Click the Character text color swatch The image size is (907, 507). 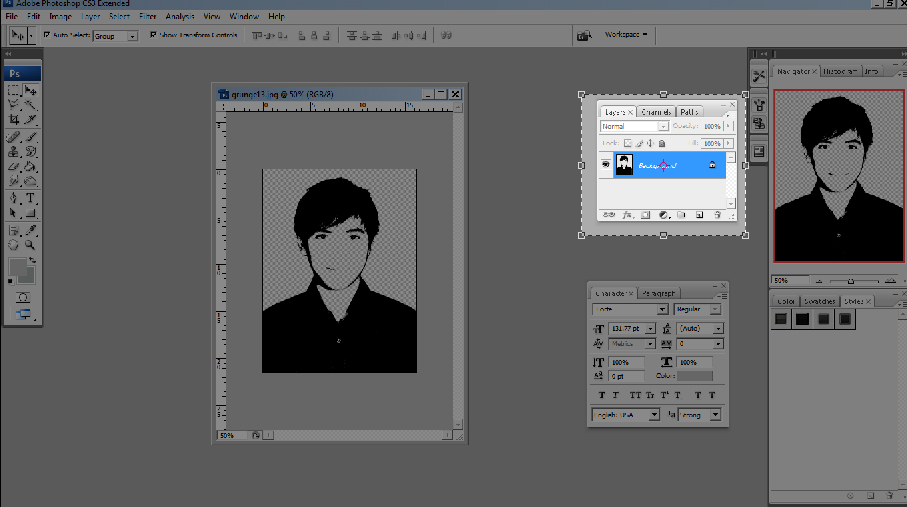(x=694, y=376)
